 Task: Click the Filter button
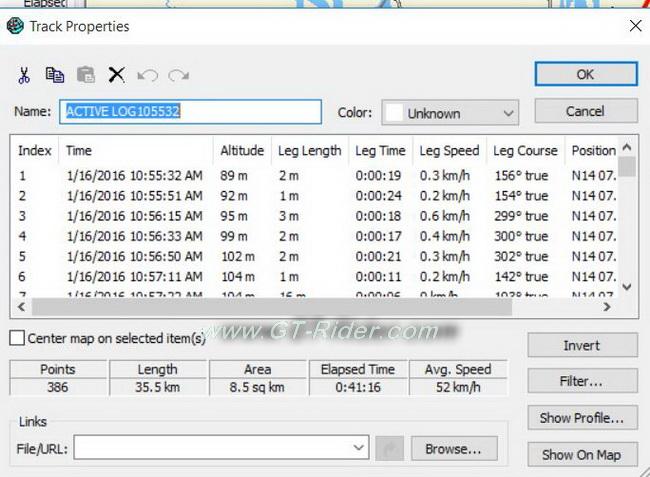tap(582, 381)
